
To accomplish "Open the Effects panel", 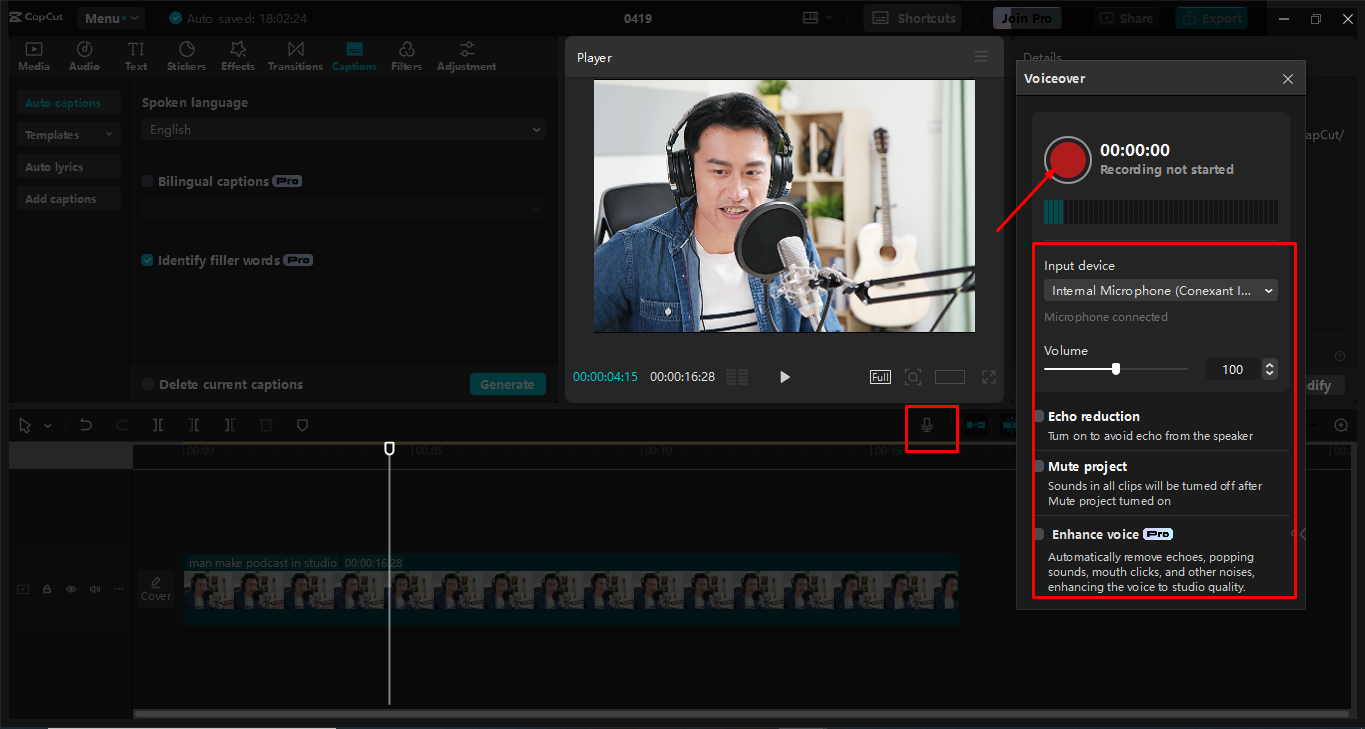I will pos(238,56).
